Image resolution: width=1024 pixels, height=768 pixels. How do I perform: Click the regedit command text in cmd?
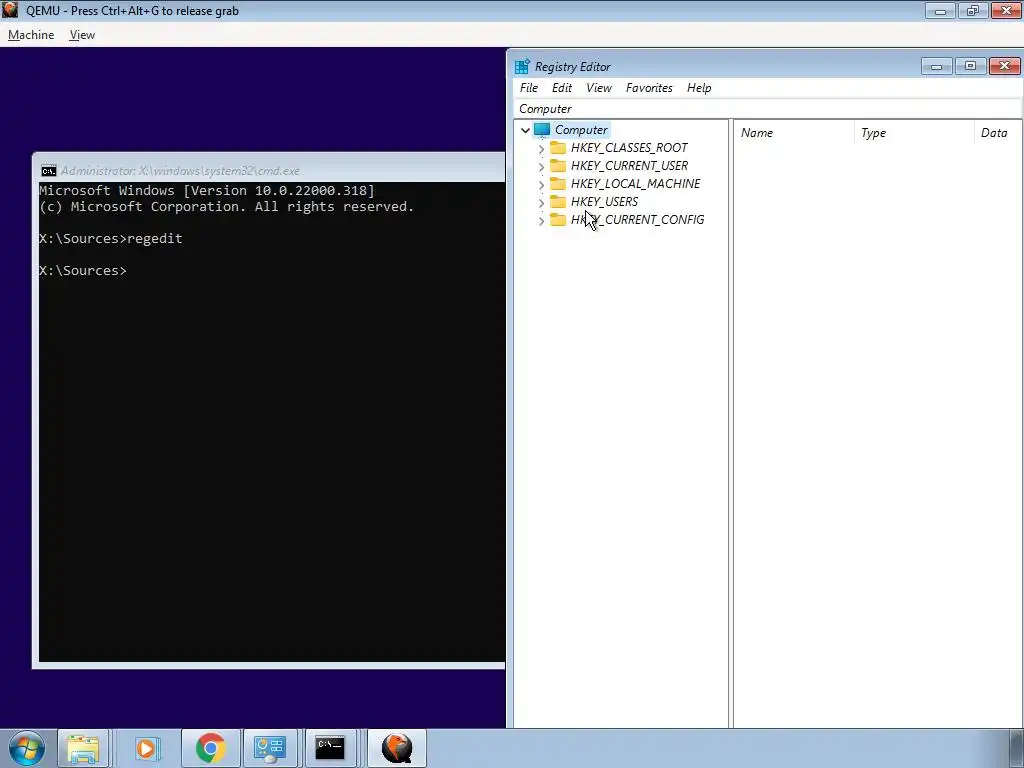coord(155,238)
